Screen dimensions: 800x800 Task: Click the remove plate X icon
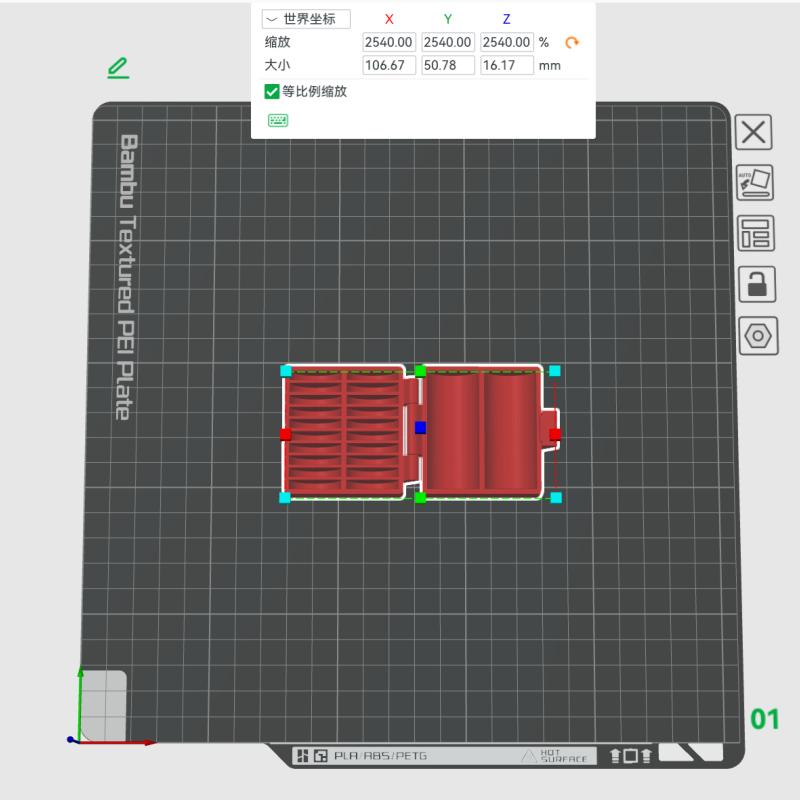click(754, 132)
